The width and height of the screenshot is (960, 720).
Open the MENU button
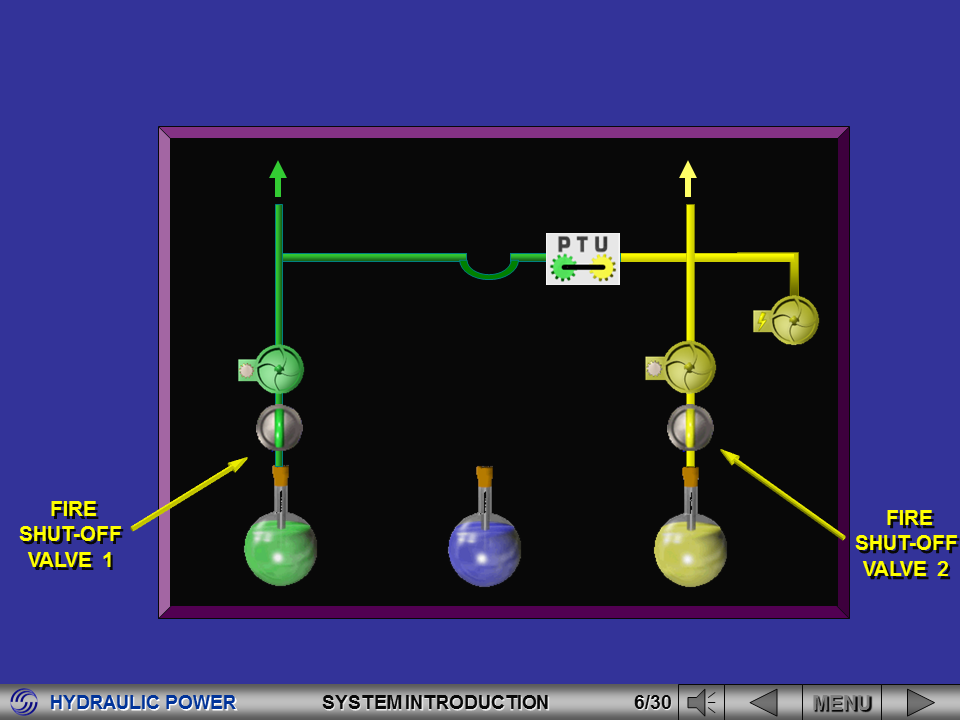tap(842, 702)
